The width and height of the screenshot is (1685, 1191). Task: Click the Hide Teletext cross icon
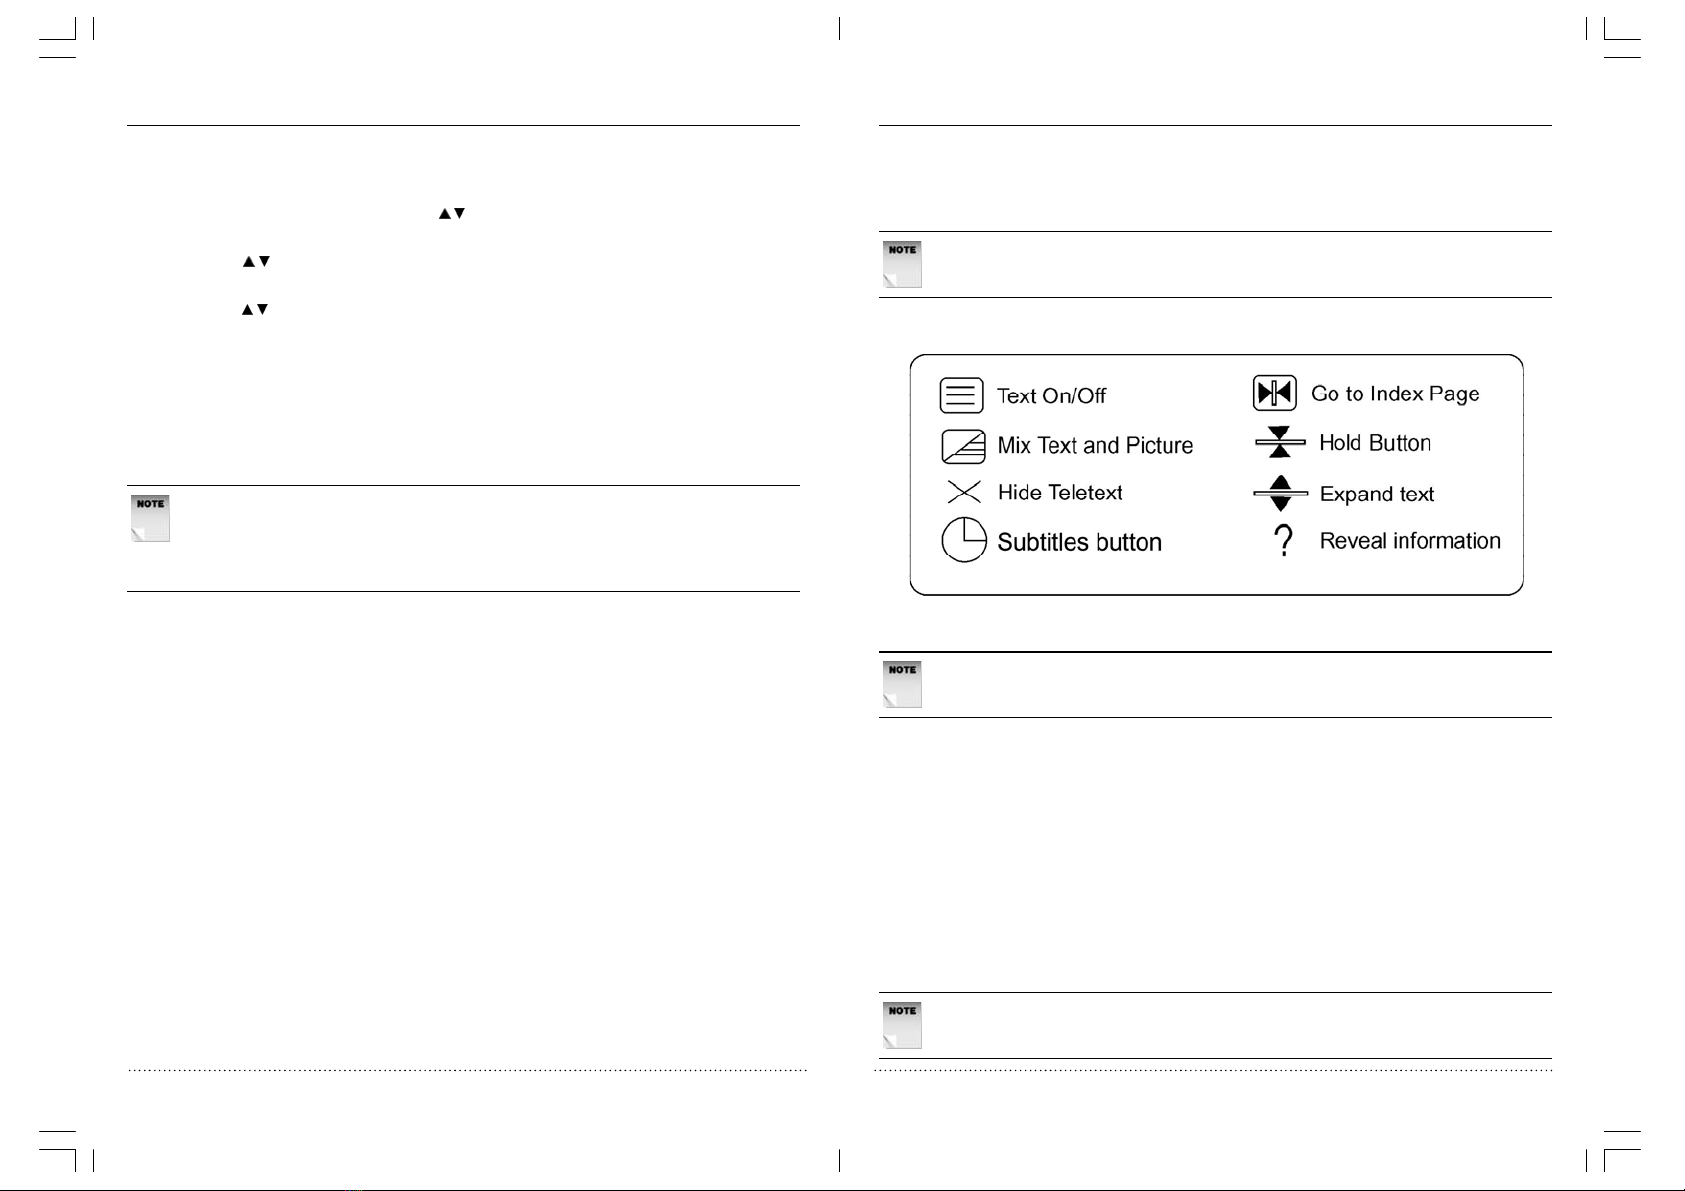point(963,492)
